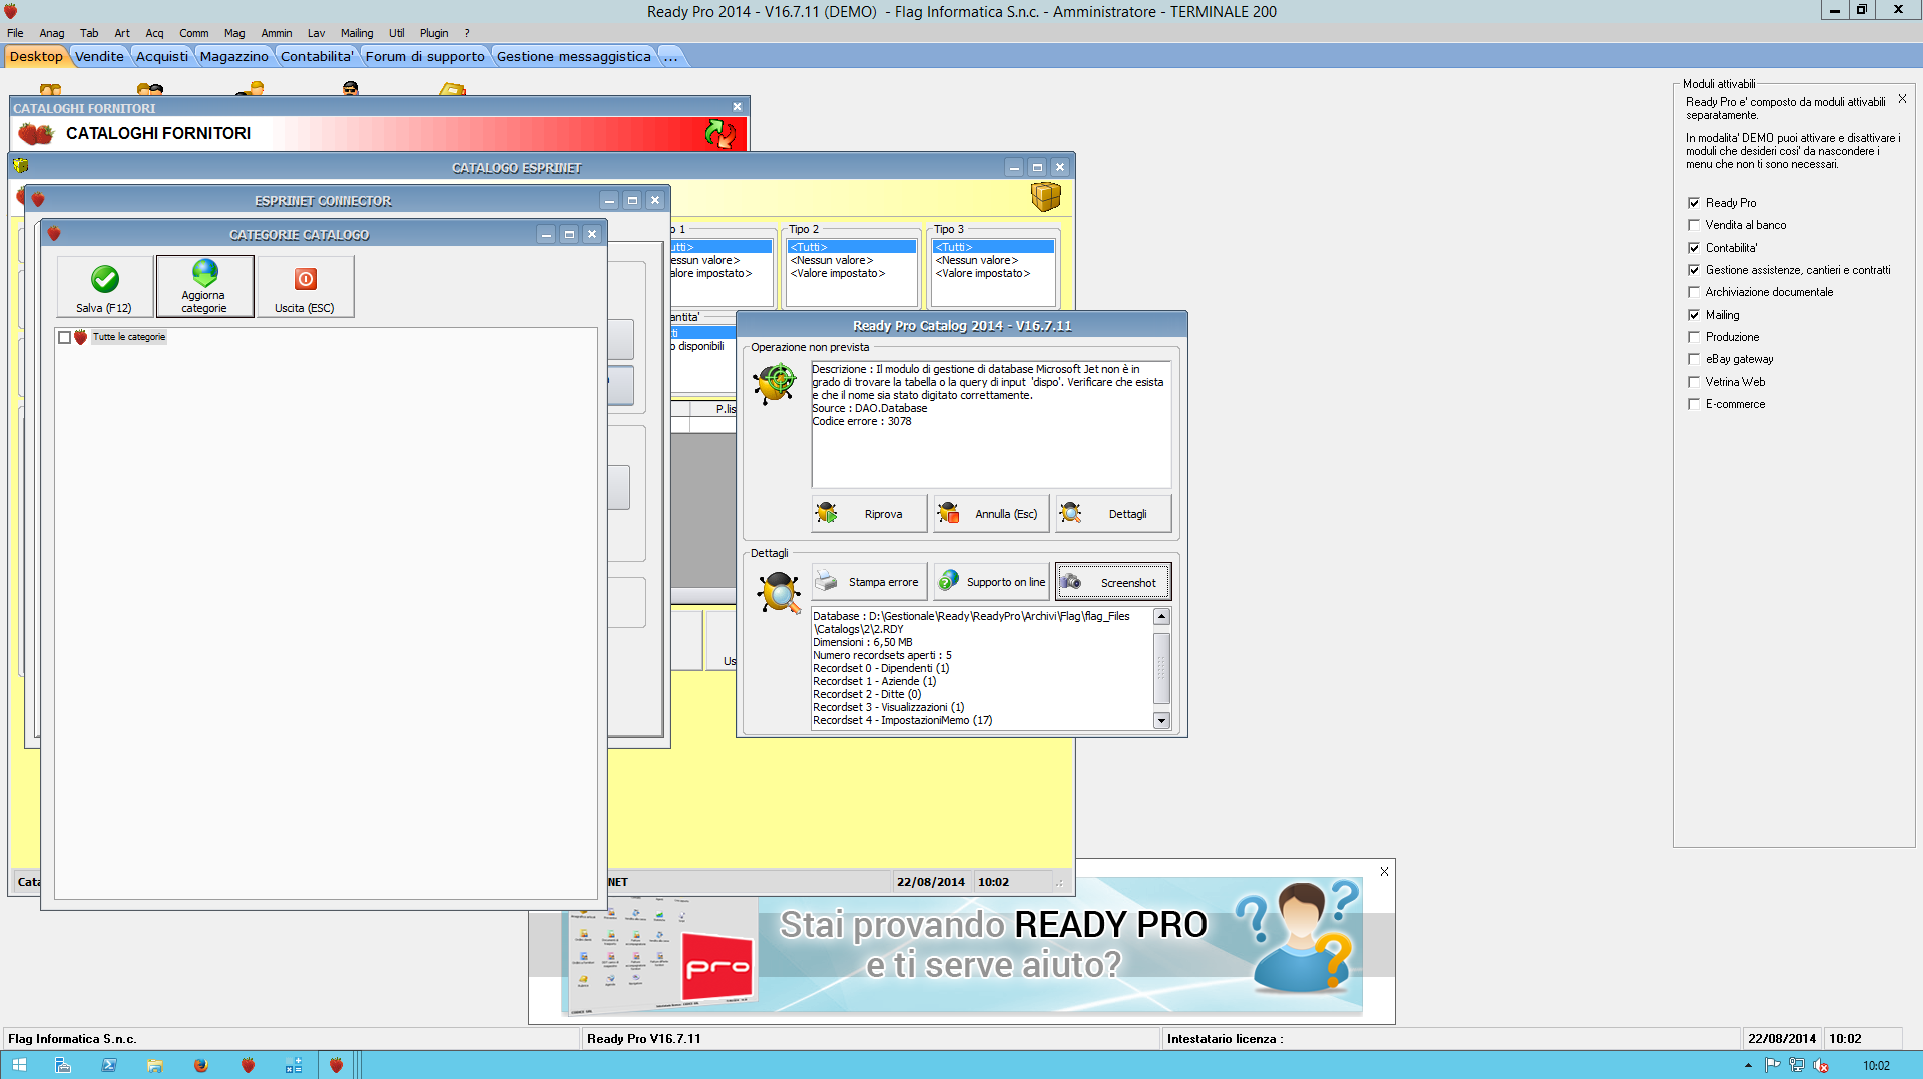Image resolution: width=1923 pixels, height=1079 pixels.
Task: Open Firefox from the taskbar
Action: pos(201,1066)
